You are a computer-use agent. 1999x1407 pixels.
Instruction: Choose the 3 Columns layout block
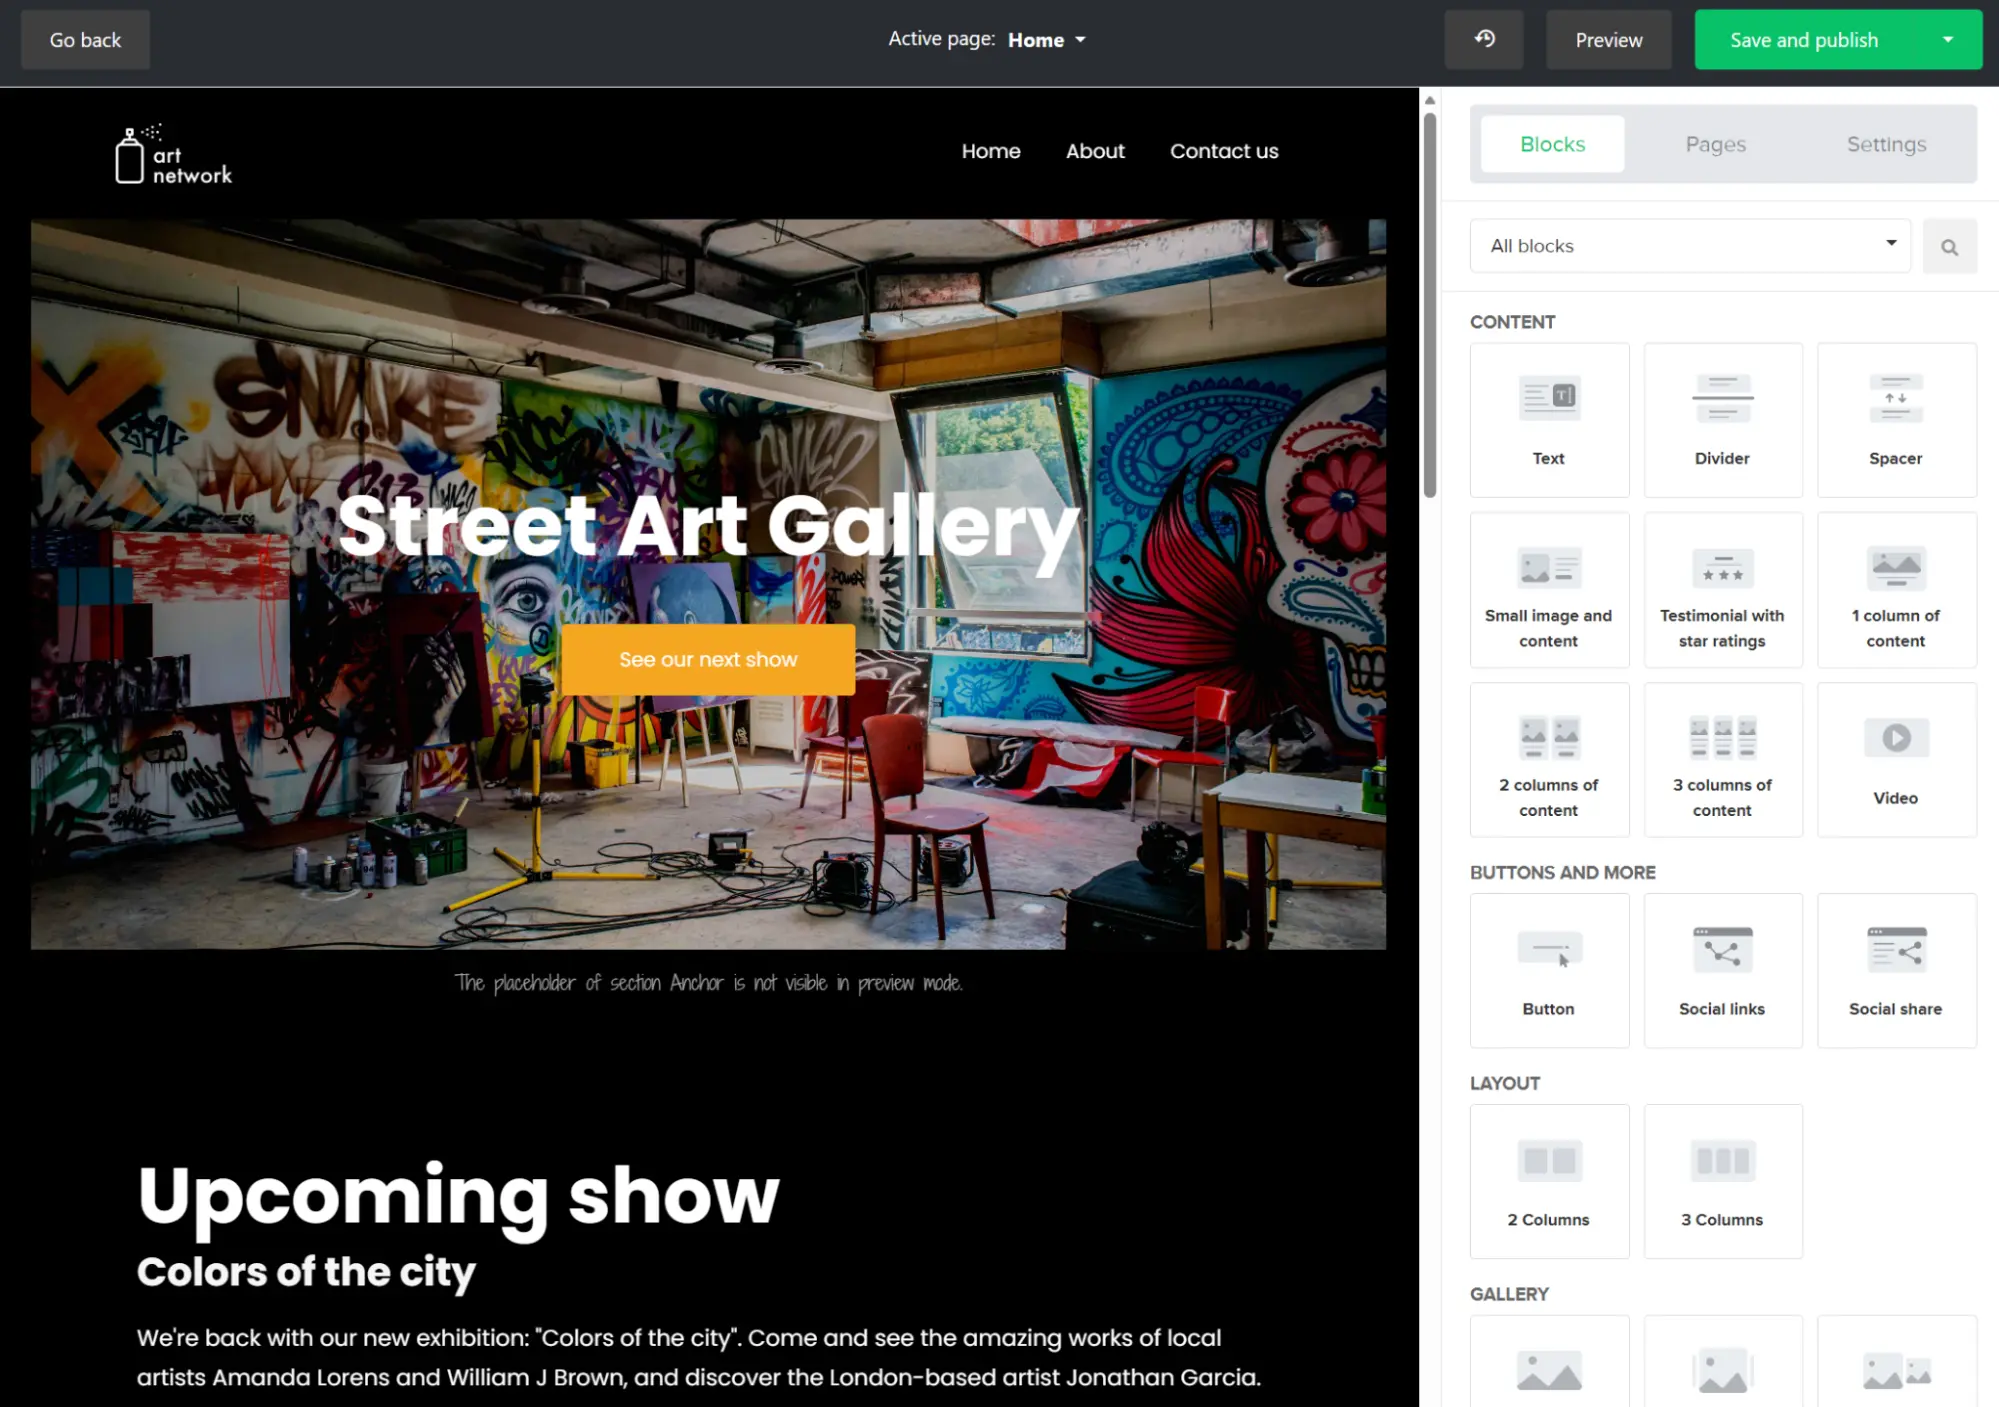tap(1723, 1181)
